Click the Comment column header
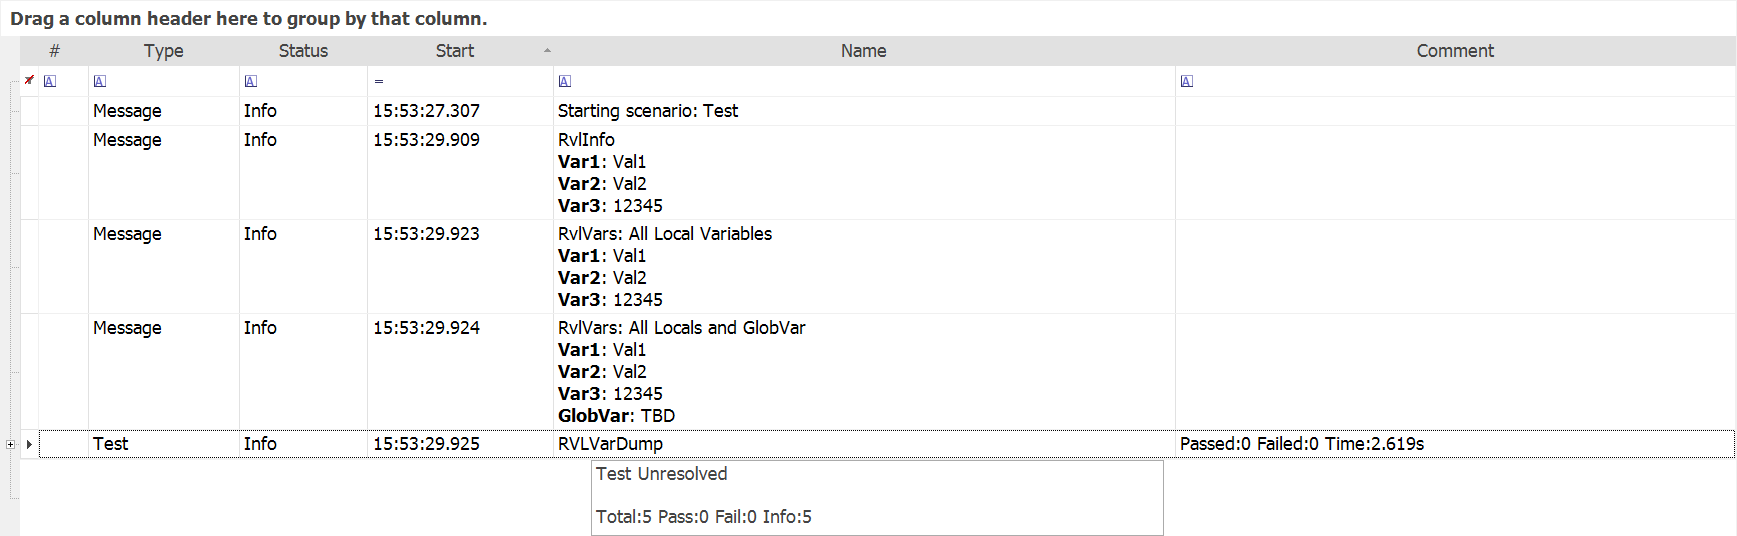Screen dimensions: 1737x536 1454,51
